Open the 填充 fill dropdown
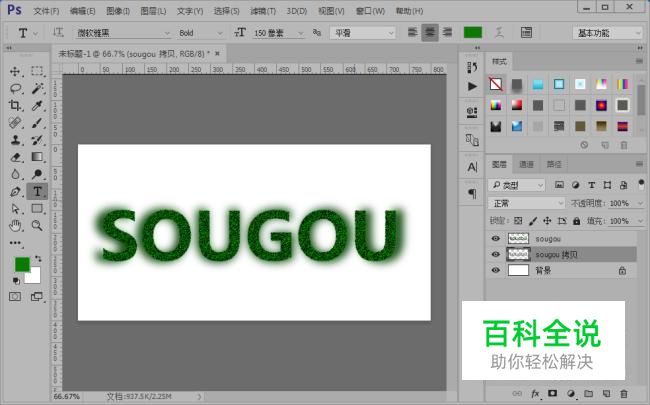 [640, 221]
